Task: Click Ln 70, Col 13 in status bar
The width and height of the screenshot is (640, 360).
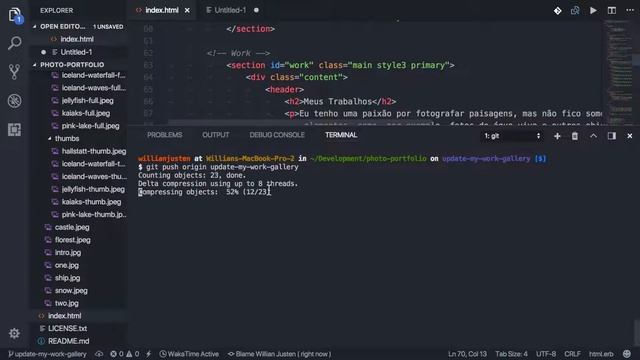Action: click(467, 354)
